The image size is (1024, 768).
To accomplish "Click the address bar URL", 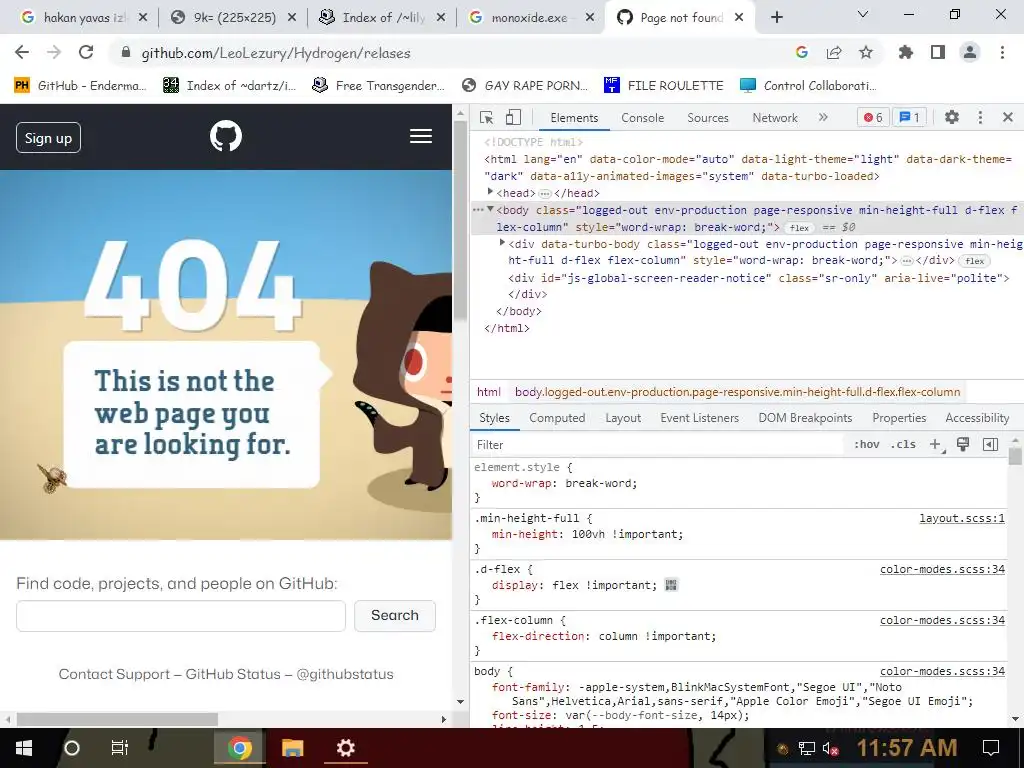I will [x=276, y=54].
